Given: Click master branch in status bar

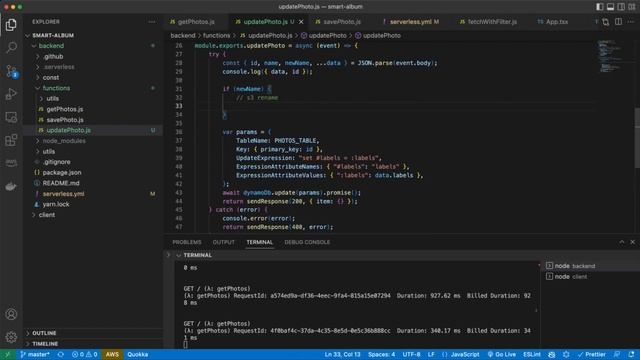Looking at the screenshot, I should coord(35,354).
